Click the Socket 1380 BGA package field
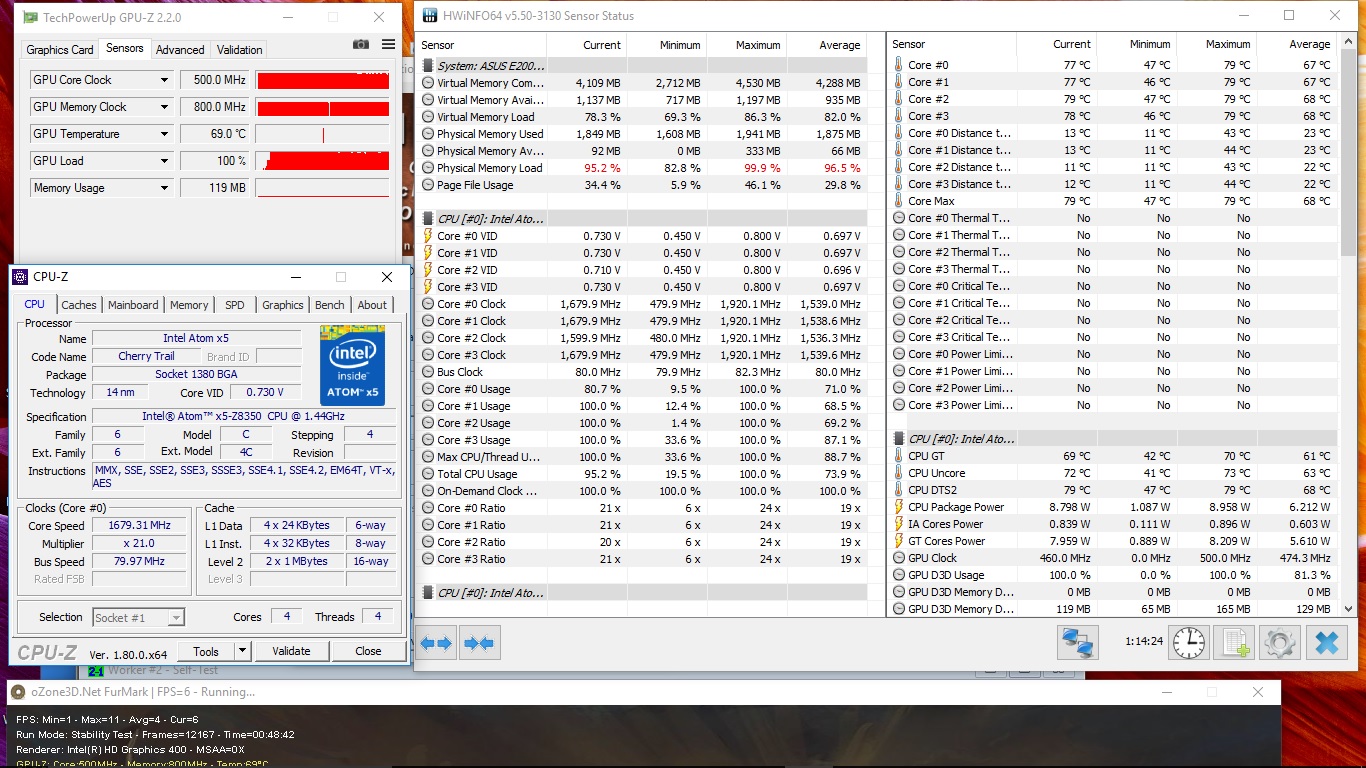The width and height of the screenshot is (1366, 768). (x=197, y=375)
